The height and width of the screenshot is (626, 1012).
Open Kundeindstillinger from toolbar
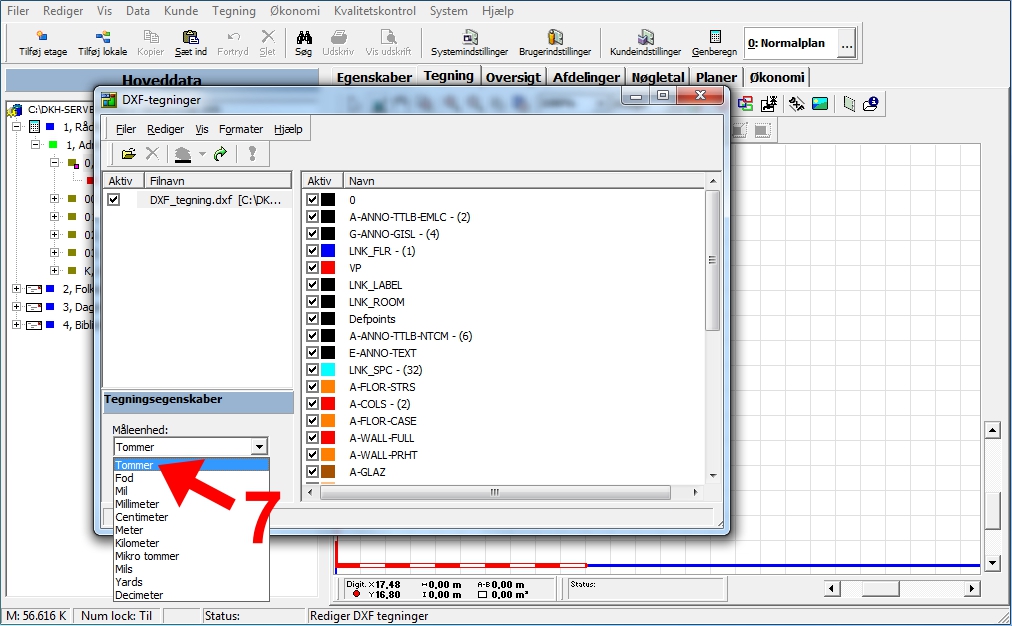[x=645, y=43]
